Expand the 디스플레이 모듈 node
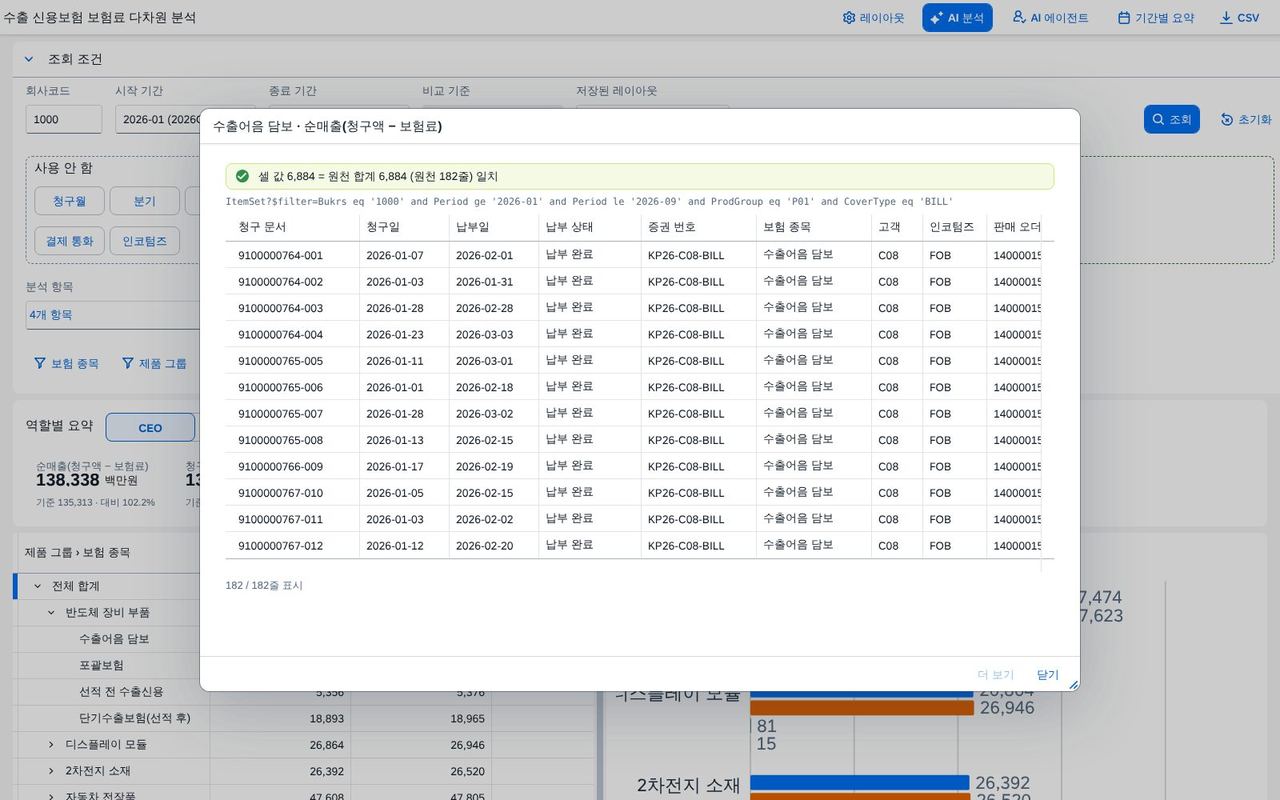 52,744
